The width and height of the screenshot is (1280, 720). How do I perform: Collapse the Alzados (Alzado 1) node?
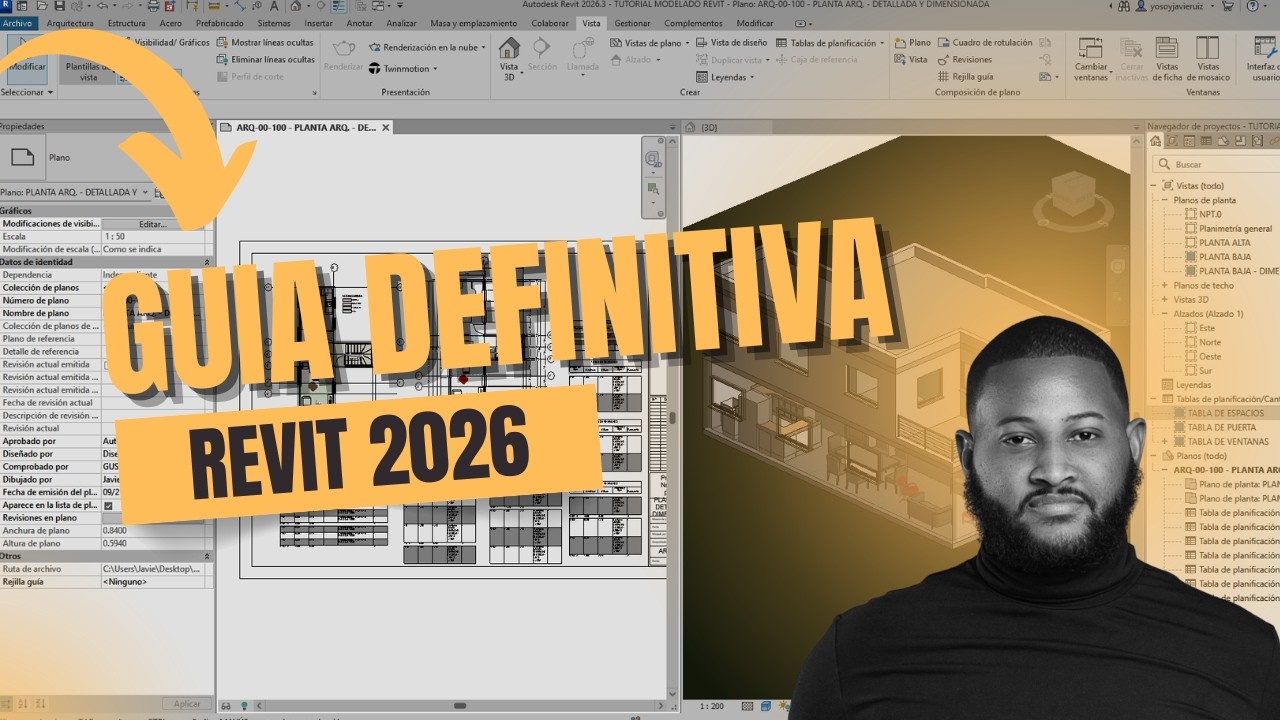pos(1164,313)
